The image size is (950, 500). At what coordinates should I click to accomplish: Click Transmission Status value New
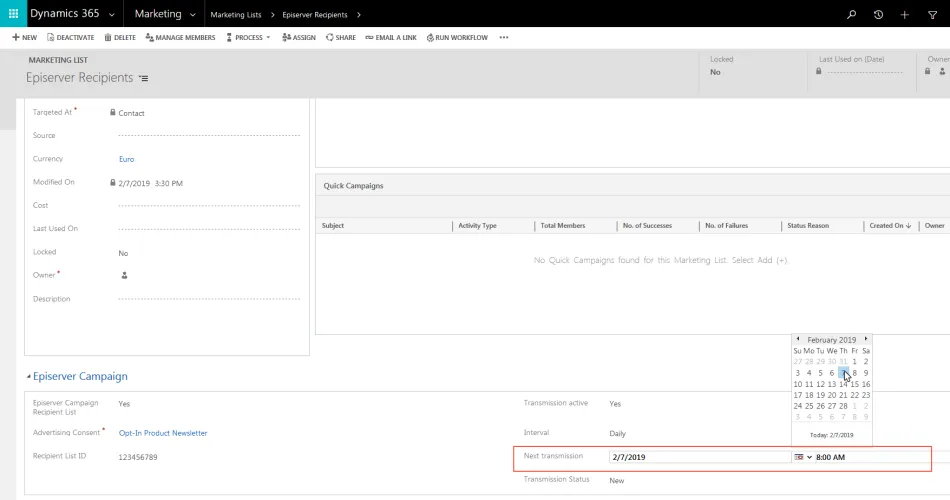coord(617,481)
